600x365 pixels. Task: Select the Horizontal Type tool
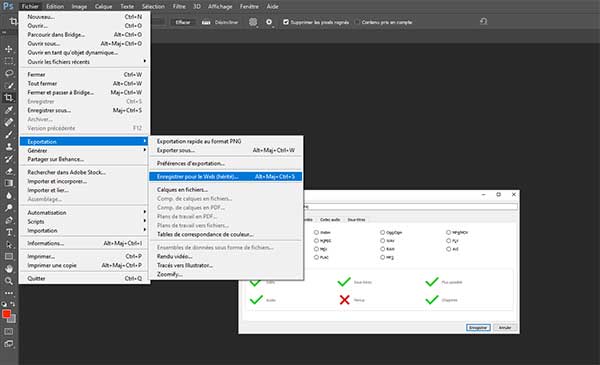[x=8, y=232]
